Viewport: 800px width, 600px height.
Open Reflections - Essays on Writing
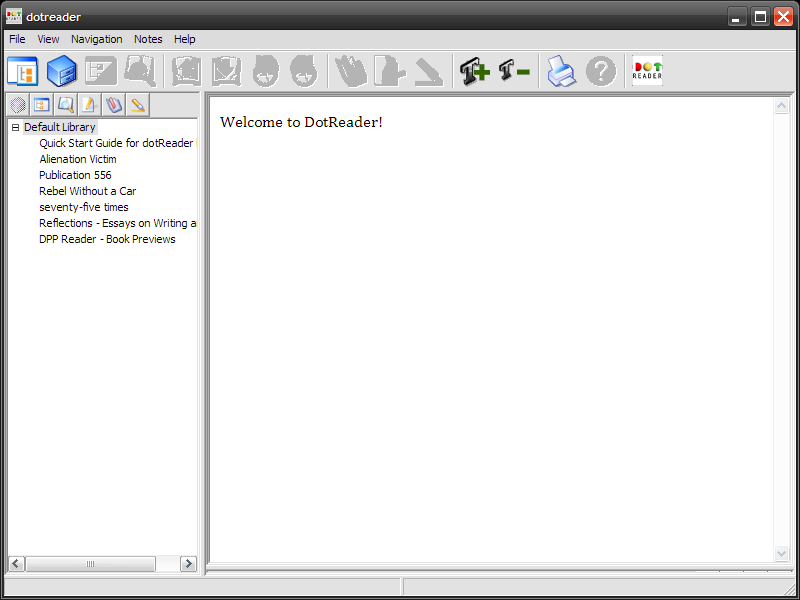point(117,223)
